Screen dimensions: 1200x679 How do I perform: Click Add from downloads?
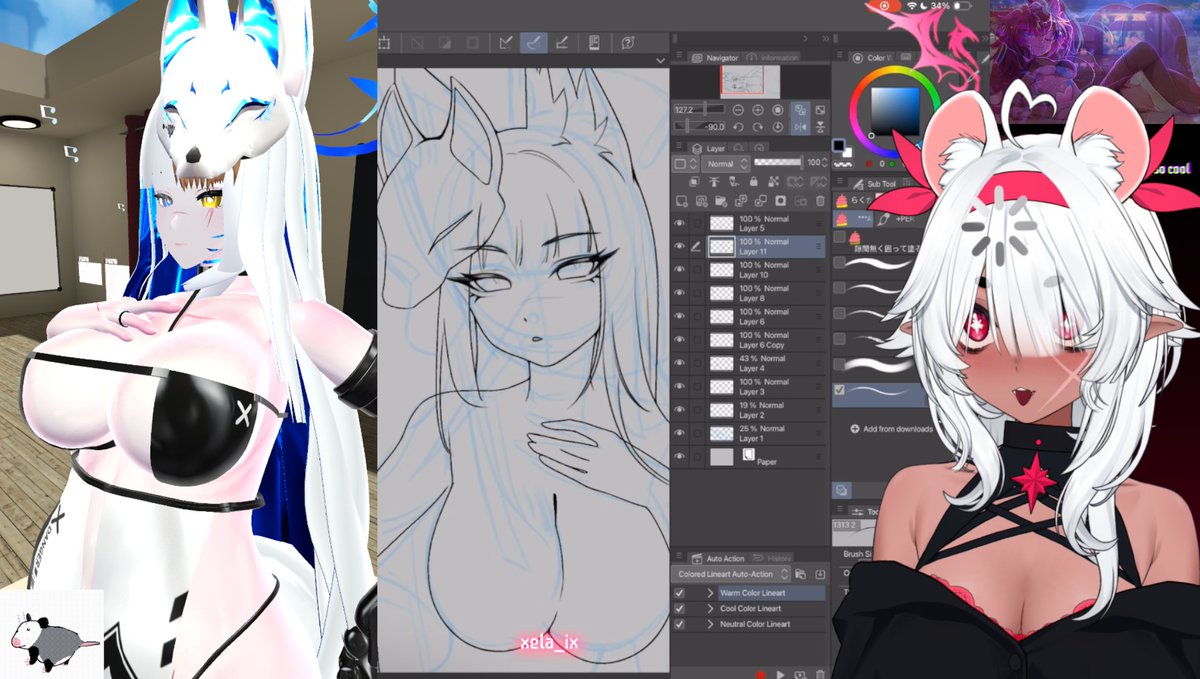[892, 429]
